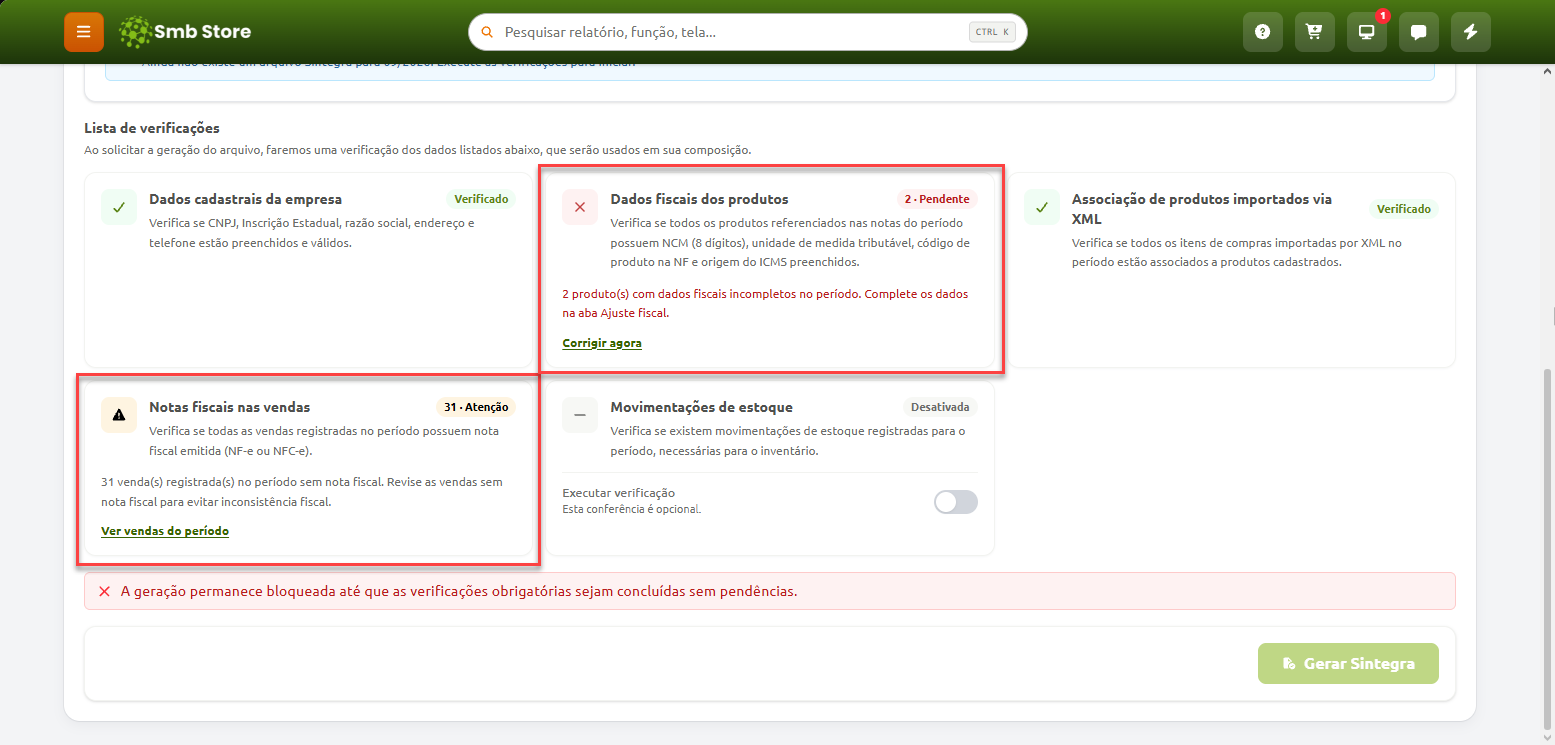Click the Lista de verificações heading
The height and width of the screenshot is (745, 1555).
(x=152, y=128)
